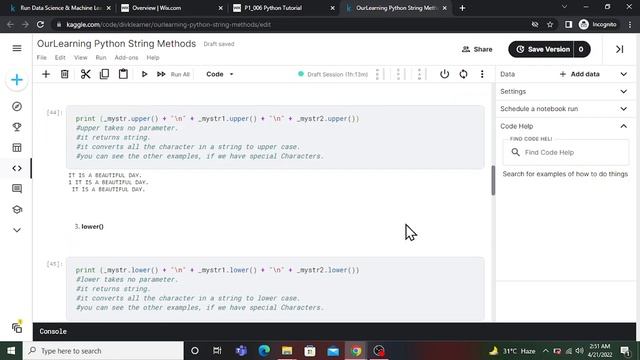This screenshot has width=640, height=360.
Task: Restart the session with refresh icon
Action: [x=463, y=74]
